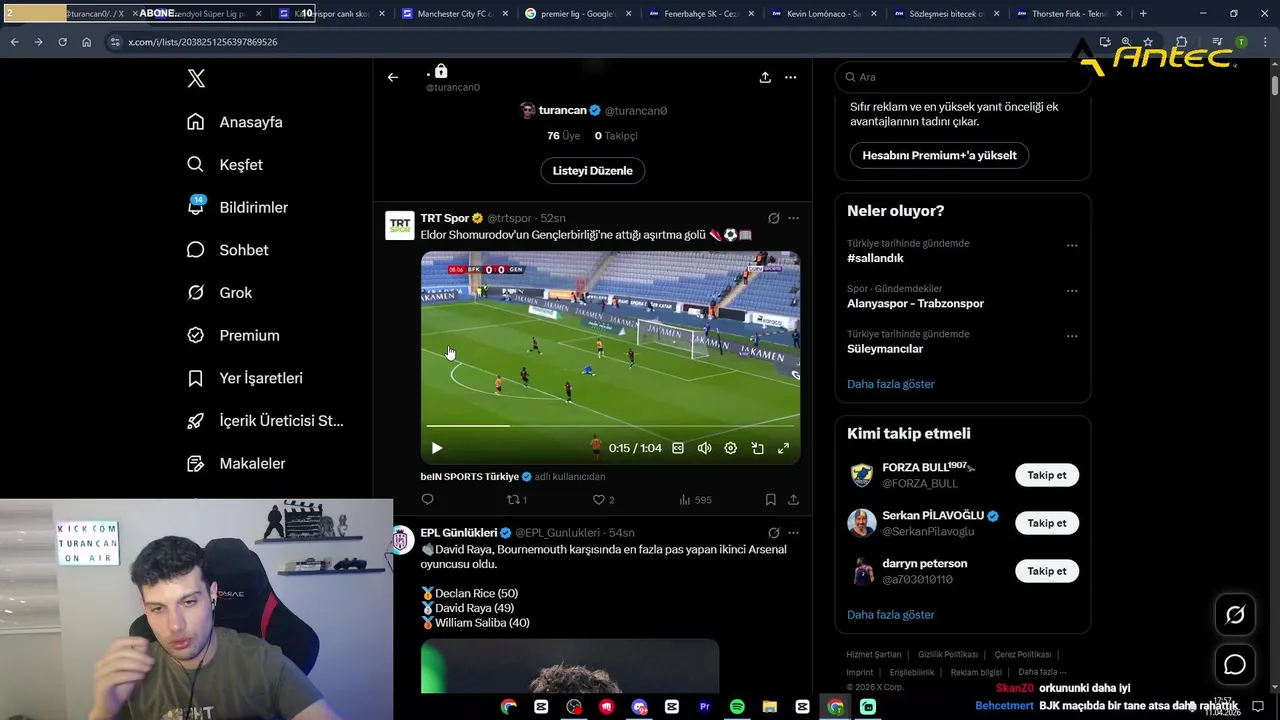
Task: Open the #sallandık trend
Action: [x=875, y=258]
